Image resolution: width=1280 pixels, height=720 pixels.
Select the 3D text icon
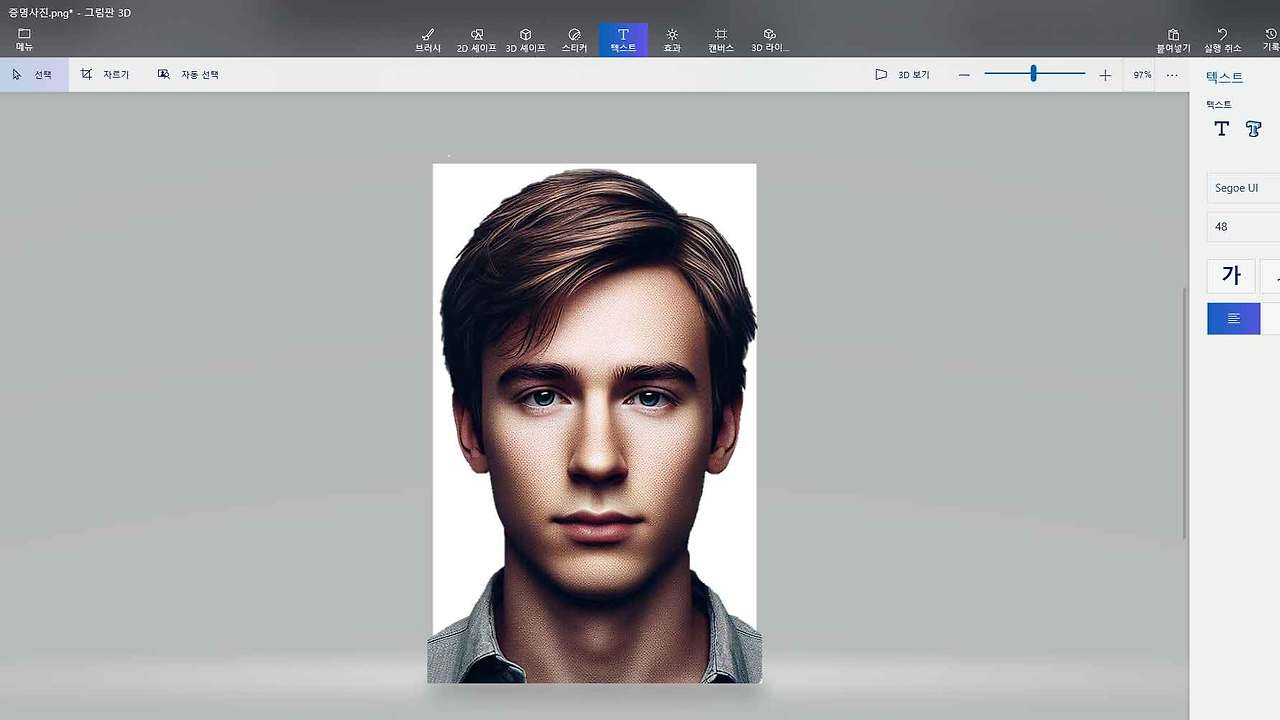(1253, 129)
